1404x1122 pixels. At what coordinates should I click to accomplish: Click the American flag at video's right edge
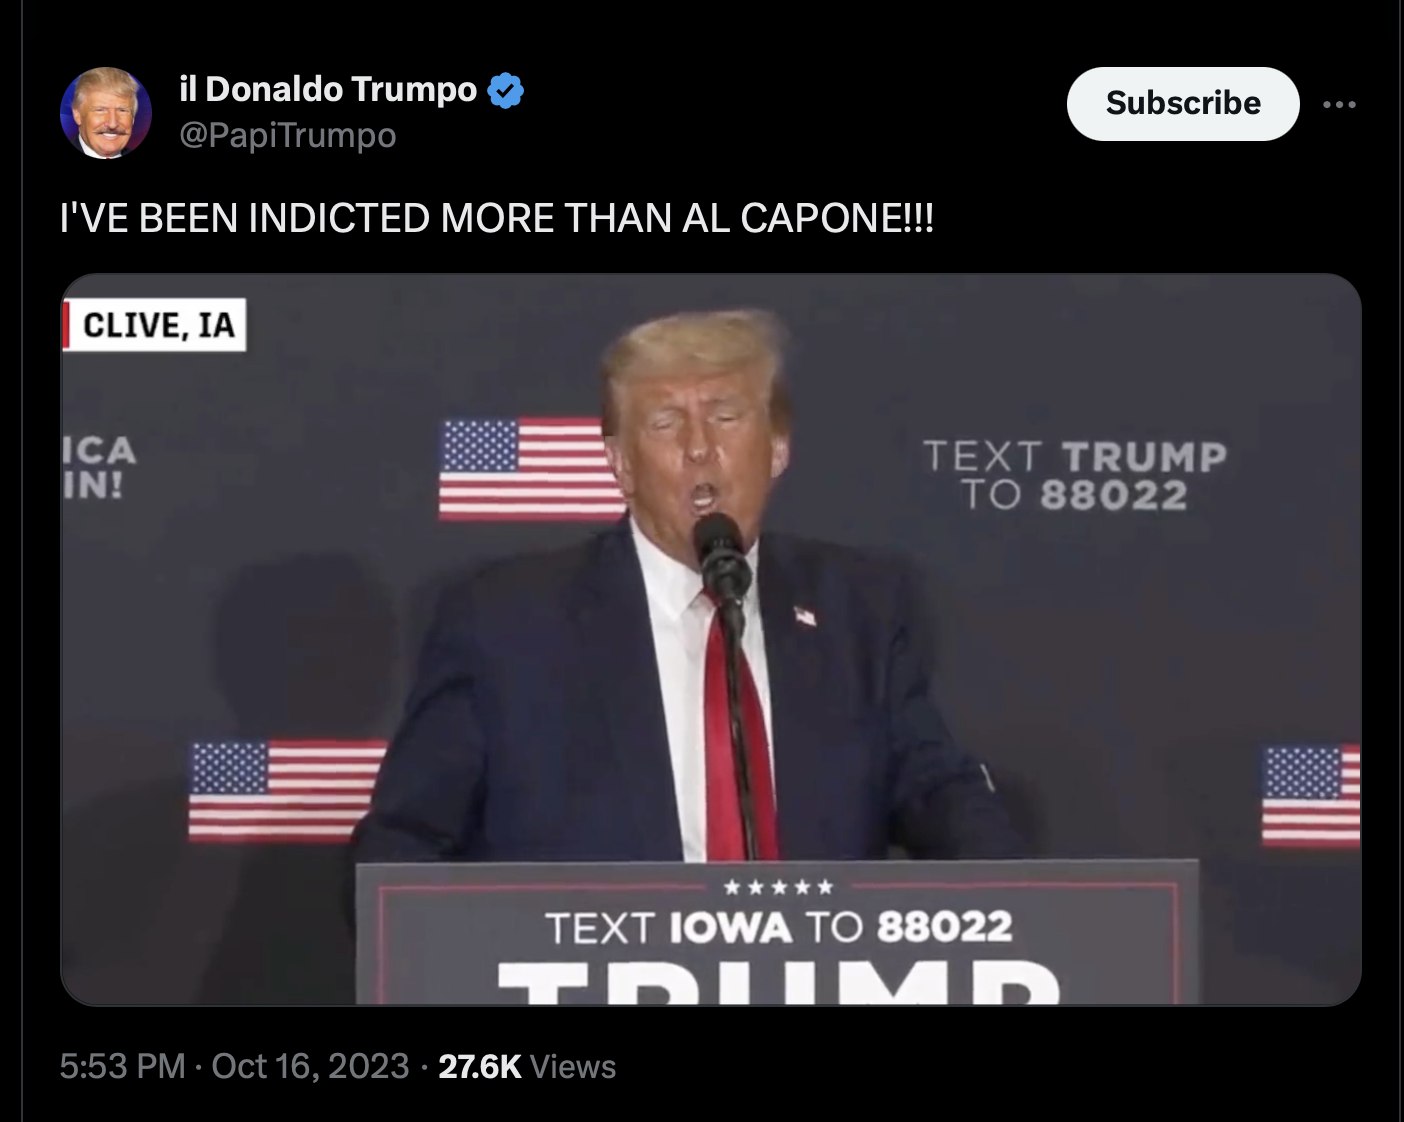[1311, 795]
